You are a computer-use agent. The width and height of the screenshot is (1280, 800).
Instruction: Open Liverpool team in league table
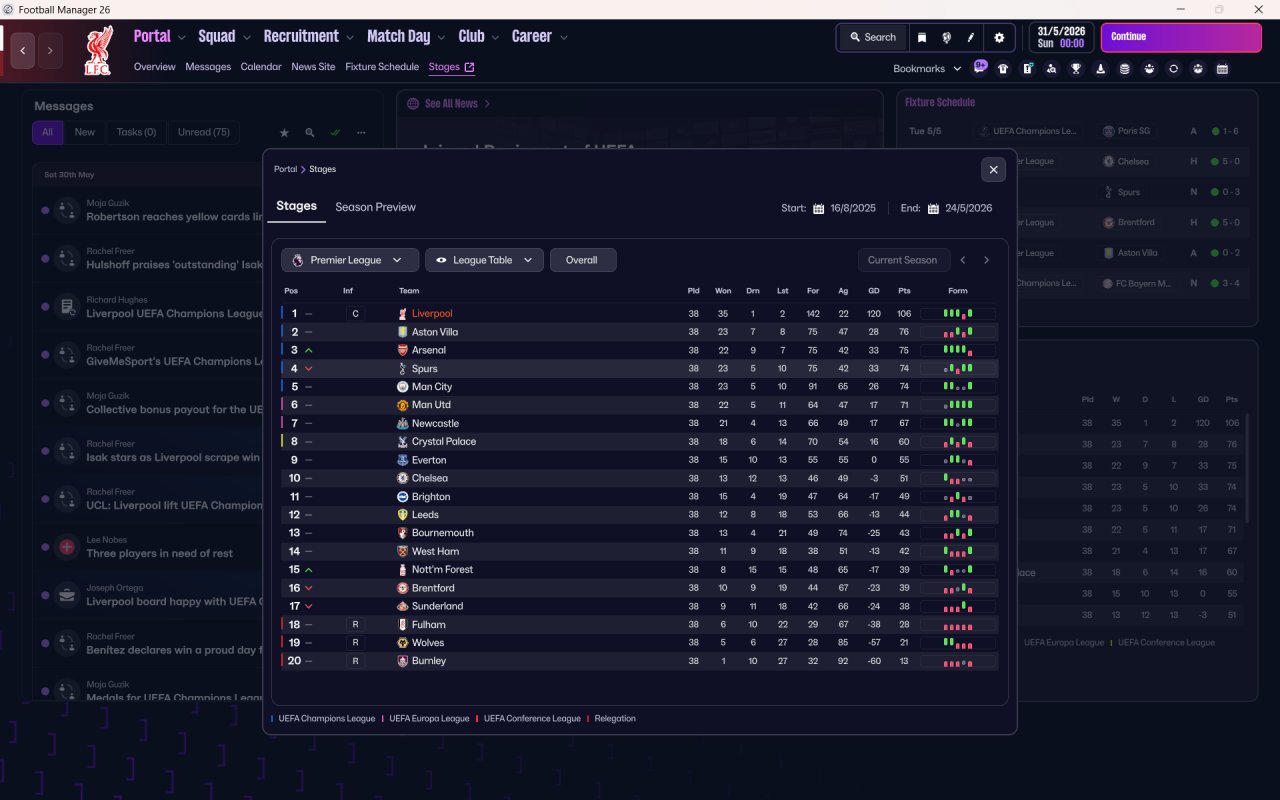point(432,314)
